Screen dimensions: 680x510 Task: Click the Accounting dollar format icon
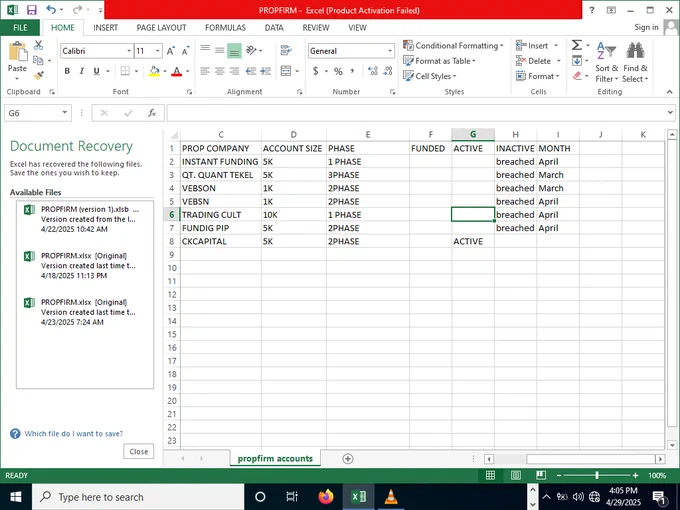[316, 71]
